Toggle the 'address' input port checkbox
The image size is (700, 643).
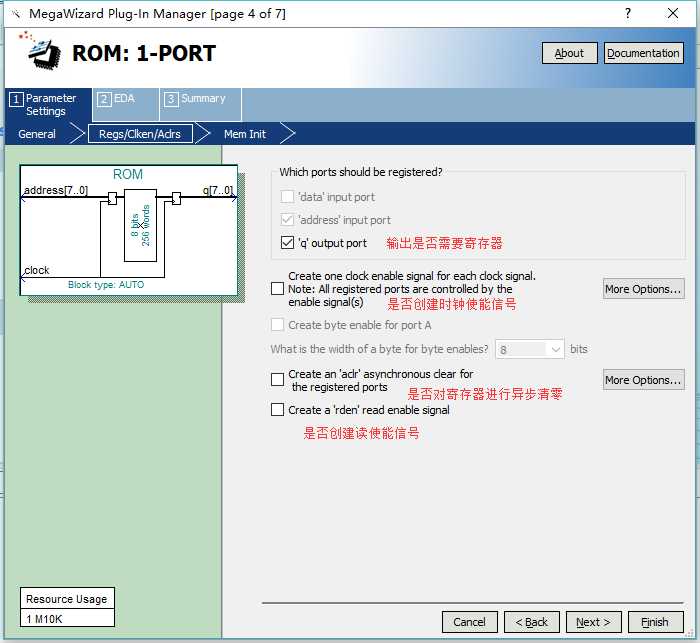pyautogui.click(x=287, y=220)
